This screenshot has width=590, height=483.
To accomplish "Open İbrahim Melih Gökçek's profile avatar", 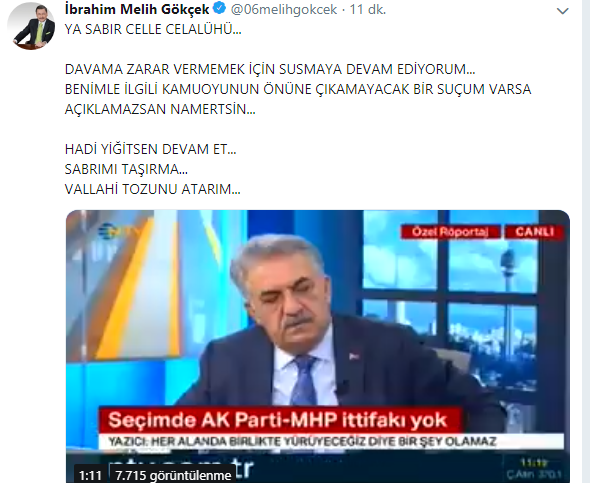I will pyautogui.click(x=32, y=26).
